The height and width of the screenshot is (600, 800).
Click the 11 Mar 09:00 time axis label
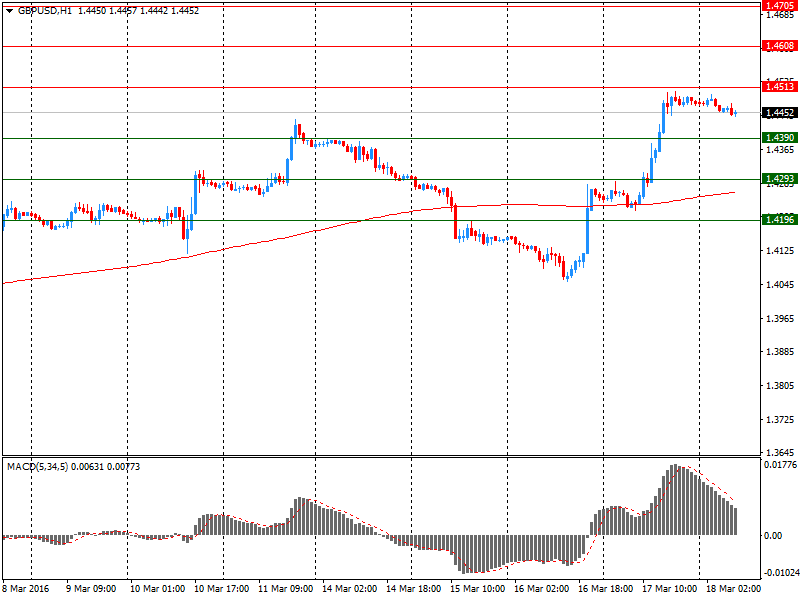(x=285, y=588)
